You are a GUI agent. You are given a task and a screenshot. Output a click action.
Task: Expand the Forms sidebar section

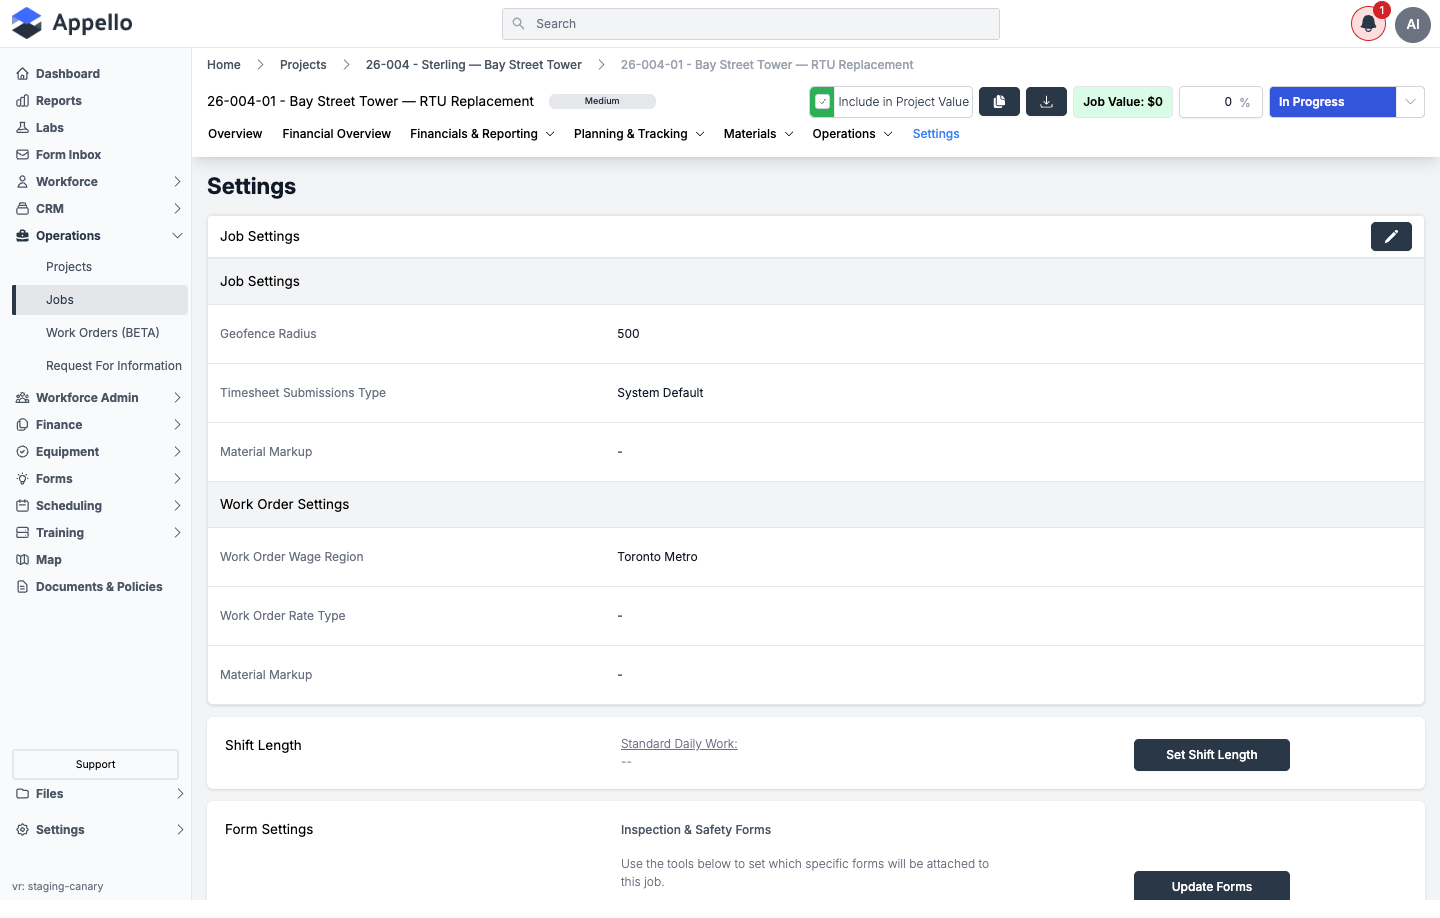[177, 479]
